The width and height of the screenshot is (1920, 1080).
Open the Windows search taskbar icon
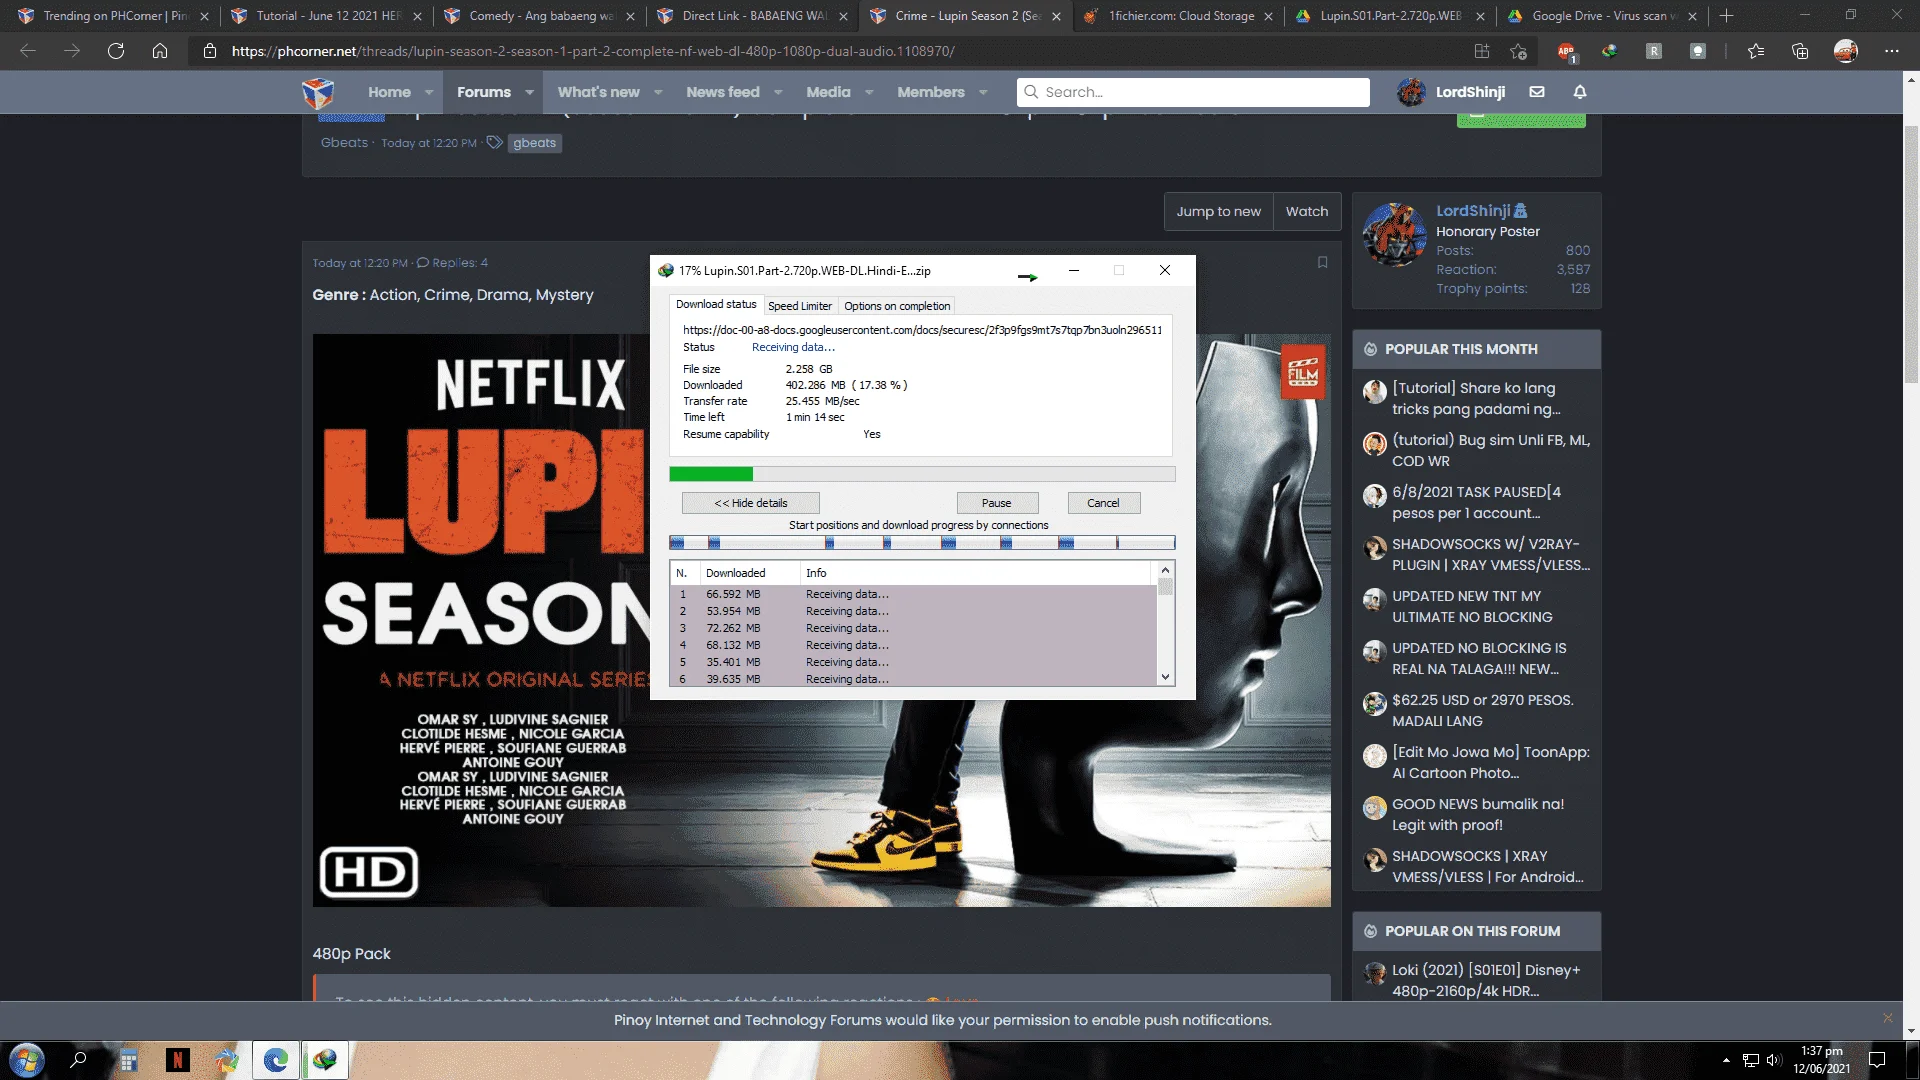[x=78, y=1060]
